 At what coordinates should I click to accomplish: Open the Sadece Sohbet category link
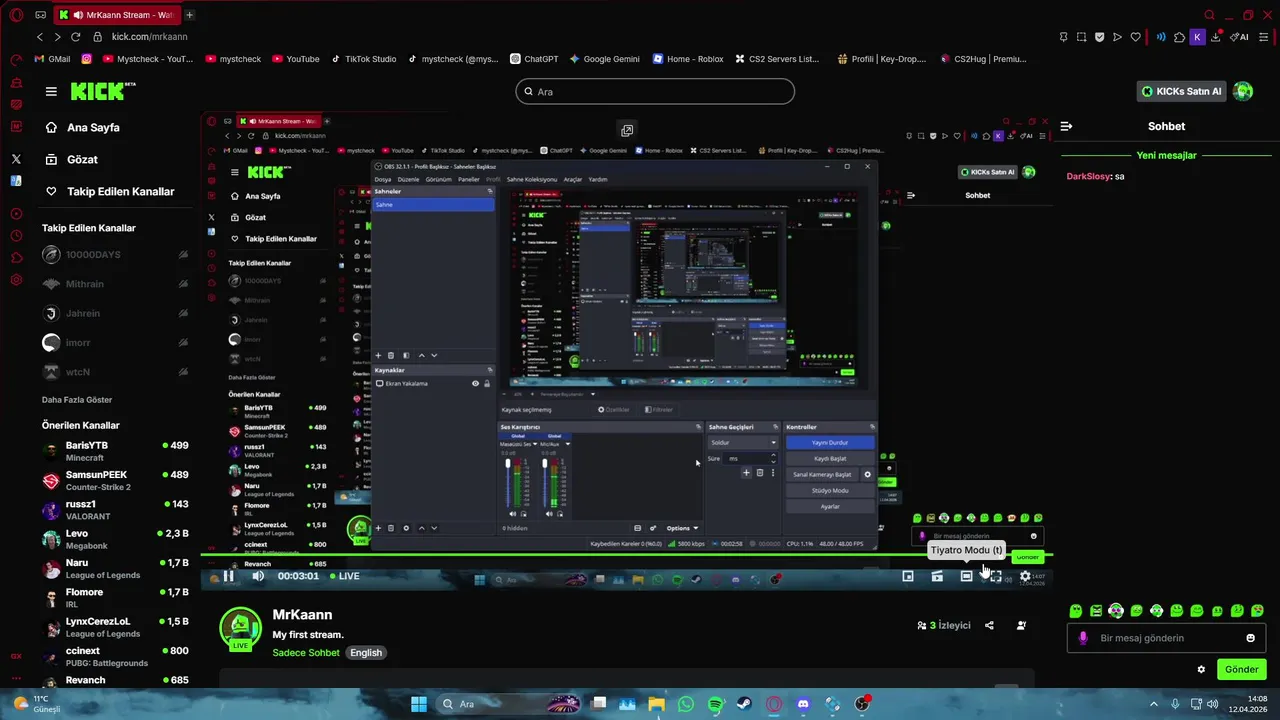(306, 653)
